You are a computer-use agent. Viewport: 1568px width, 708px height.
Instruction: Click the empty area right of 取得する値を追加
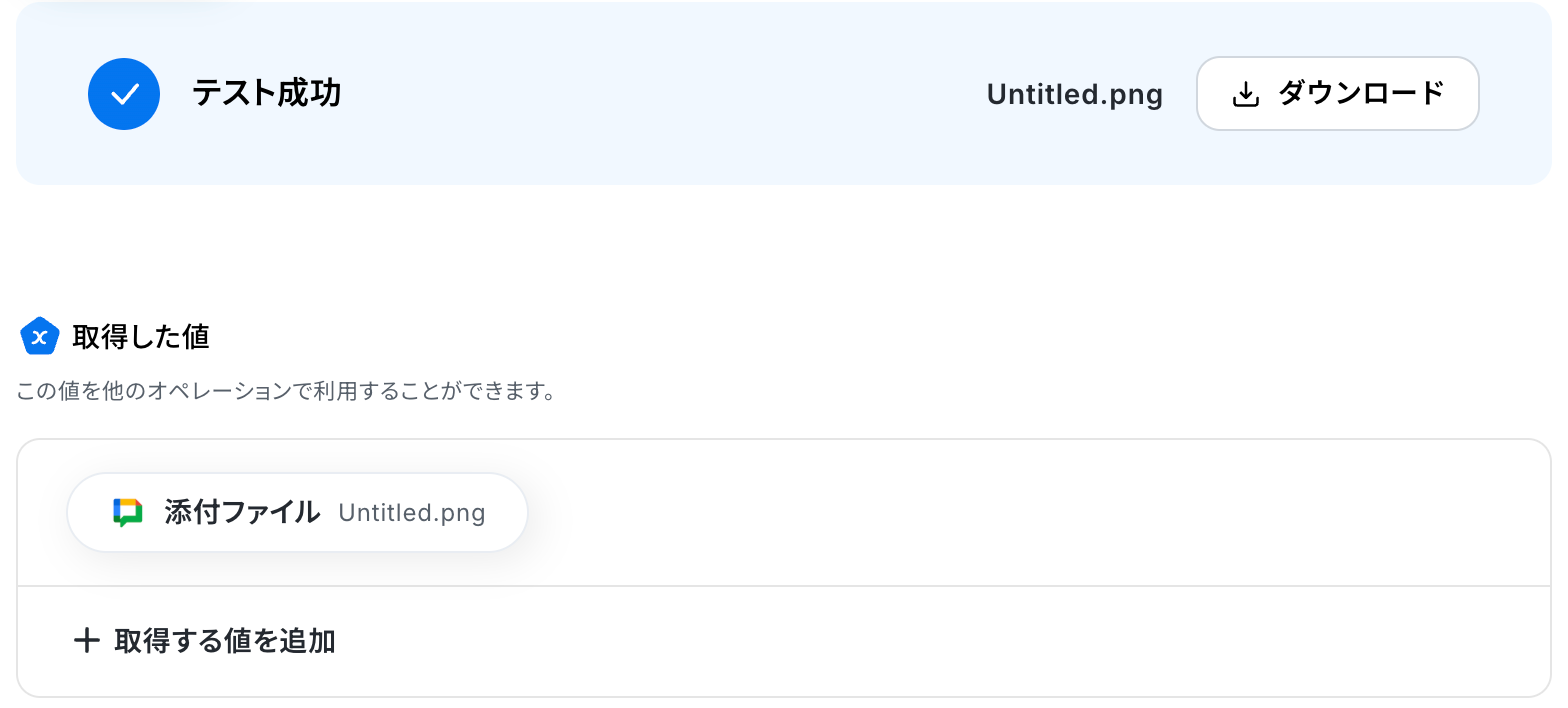coord(900,641)
